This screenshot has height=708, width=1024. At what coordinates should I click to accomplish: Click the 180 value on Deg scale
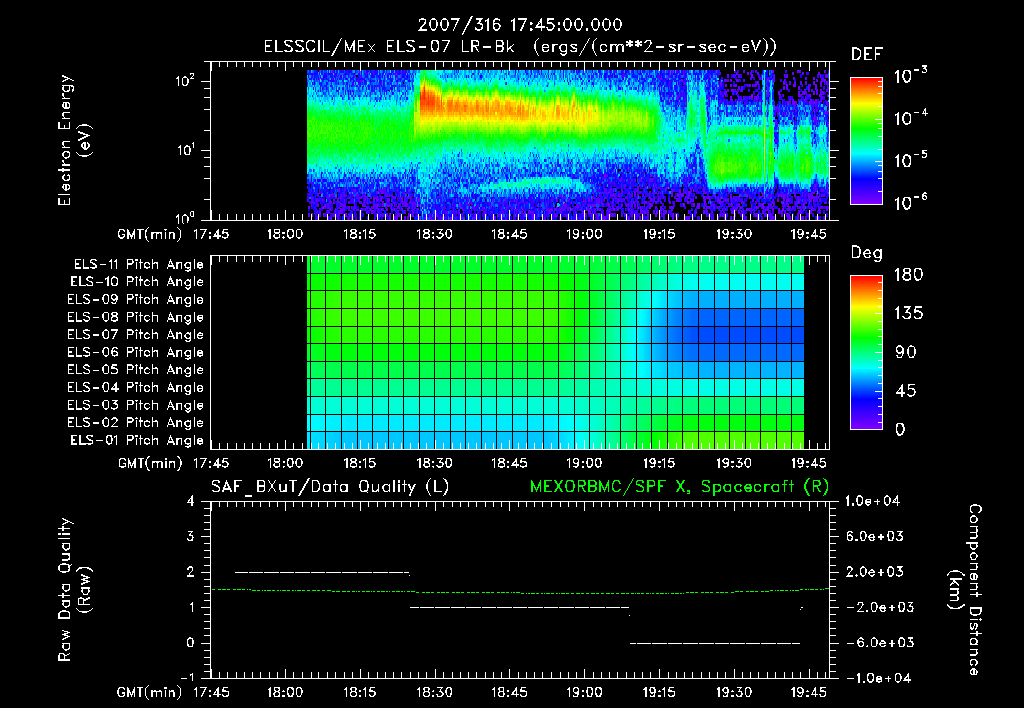click(x=908, y=274)
